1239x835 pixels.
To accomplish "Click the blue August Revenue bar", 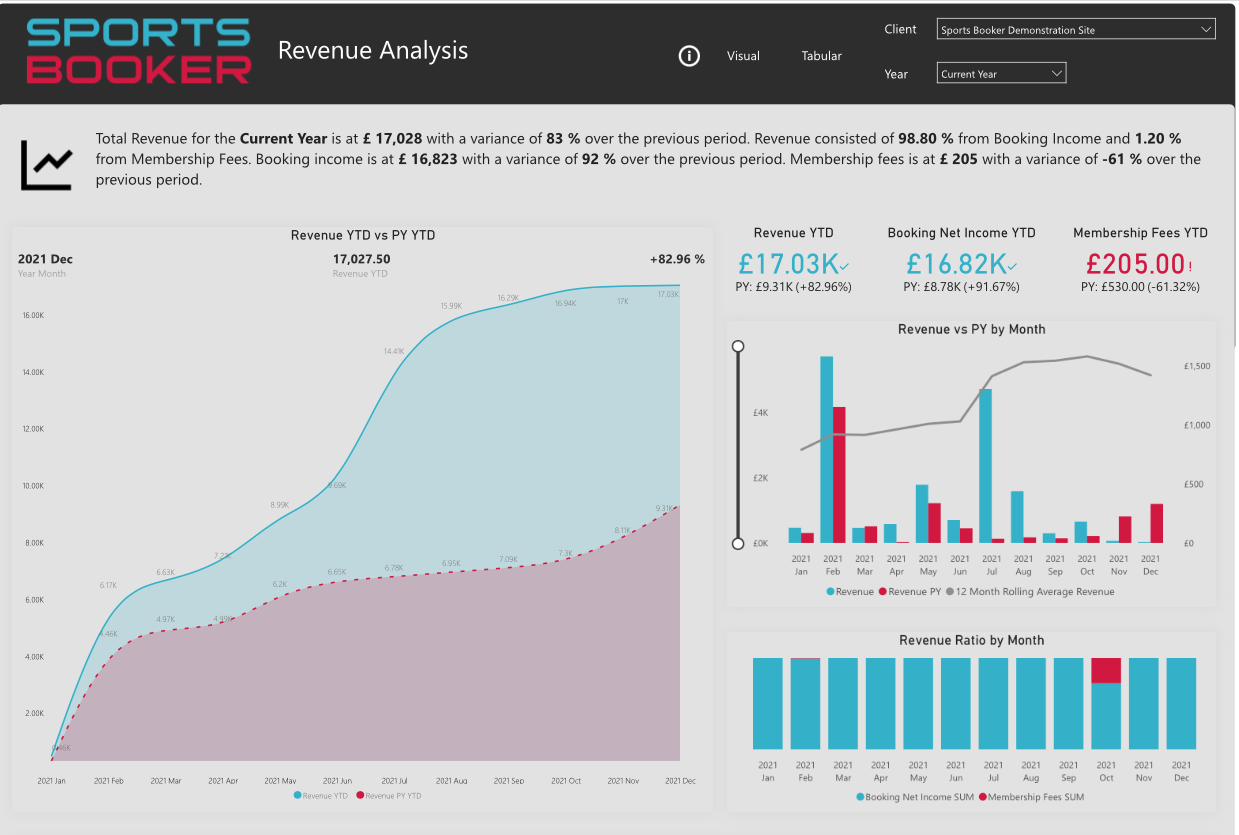I will (1017, 518).
